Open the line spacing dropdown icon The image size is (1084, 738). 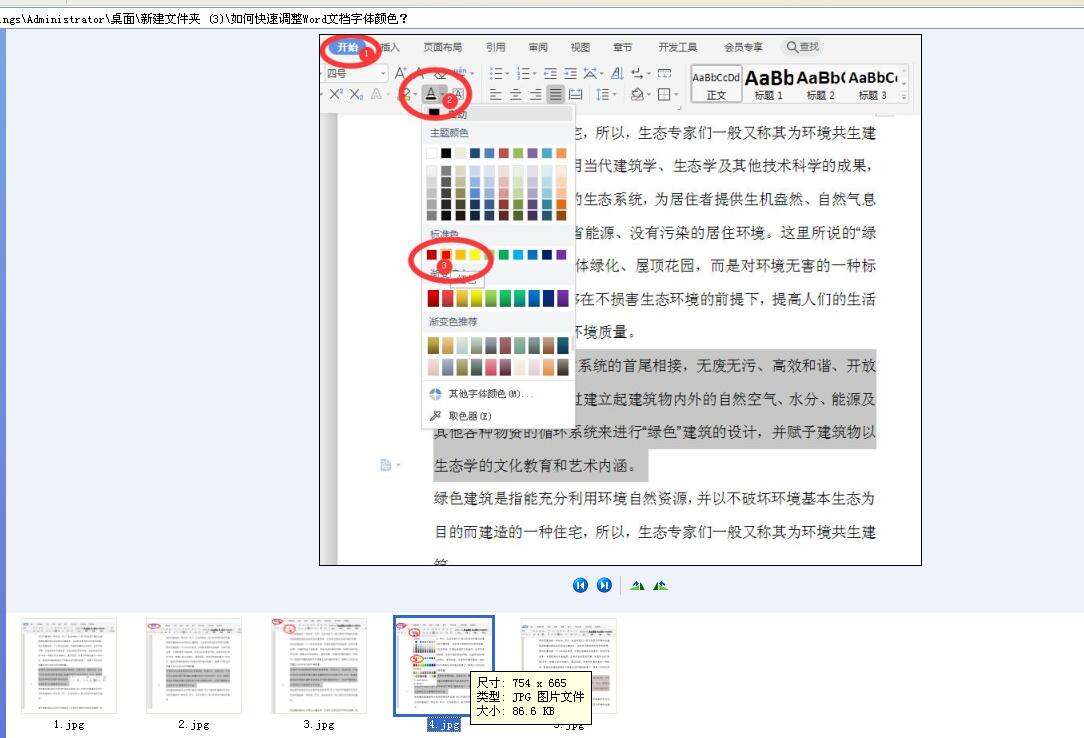(x=605, y=95)
